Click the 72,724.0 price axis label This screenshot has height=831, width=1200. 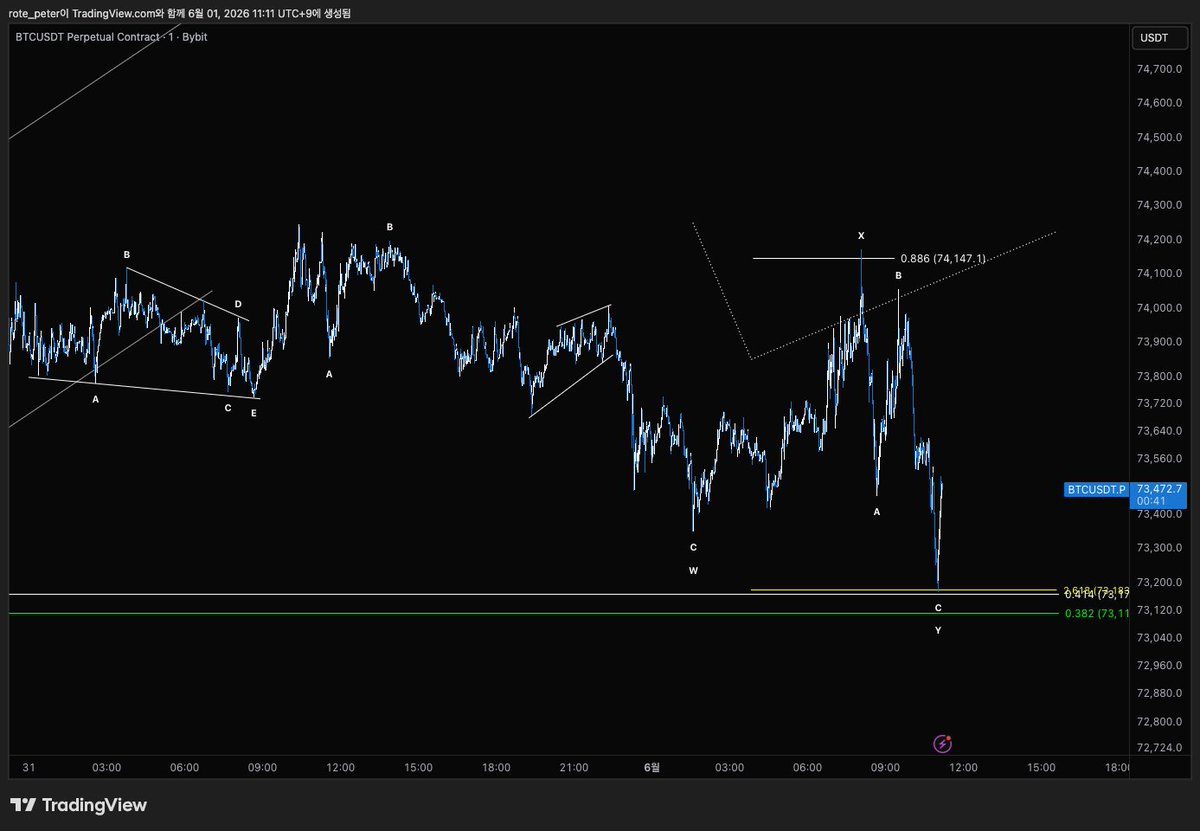(1158, 748)
